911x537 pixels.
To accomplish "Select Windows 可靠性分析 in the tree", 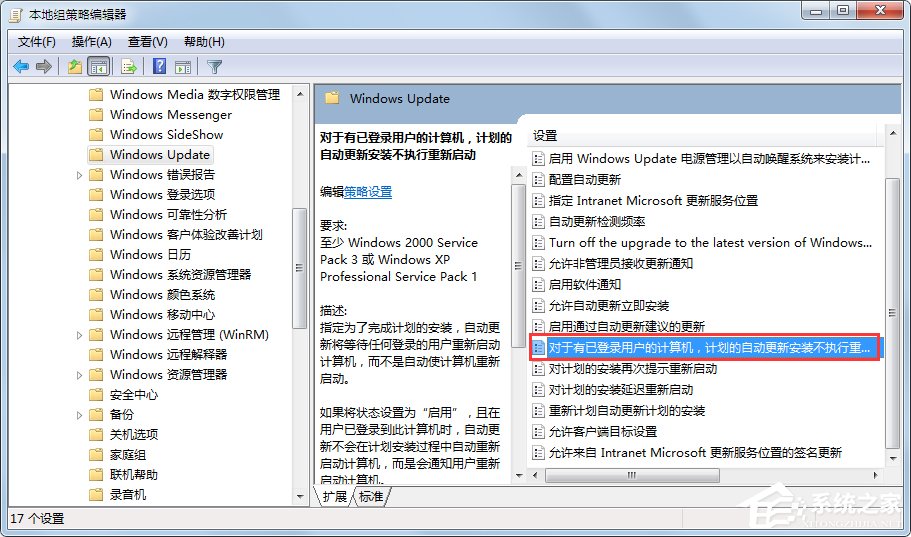I will 168,214.
